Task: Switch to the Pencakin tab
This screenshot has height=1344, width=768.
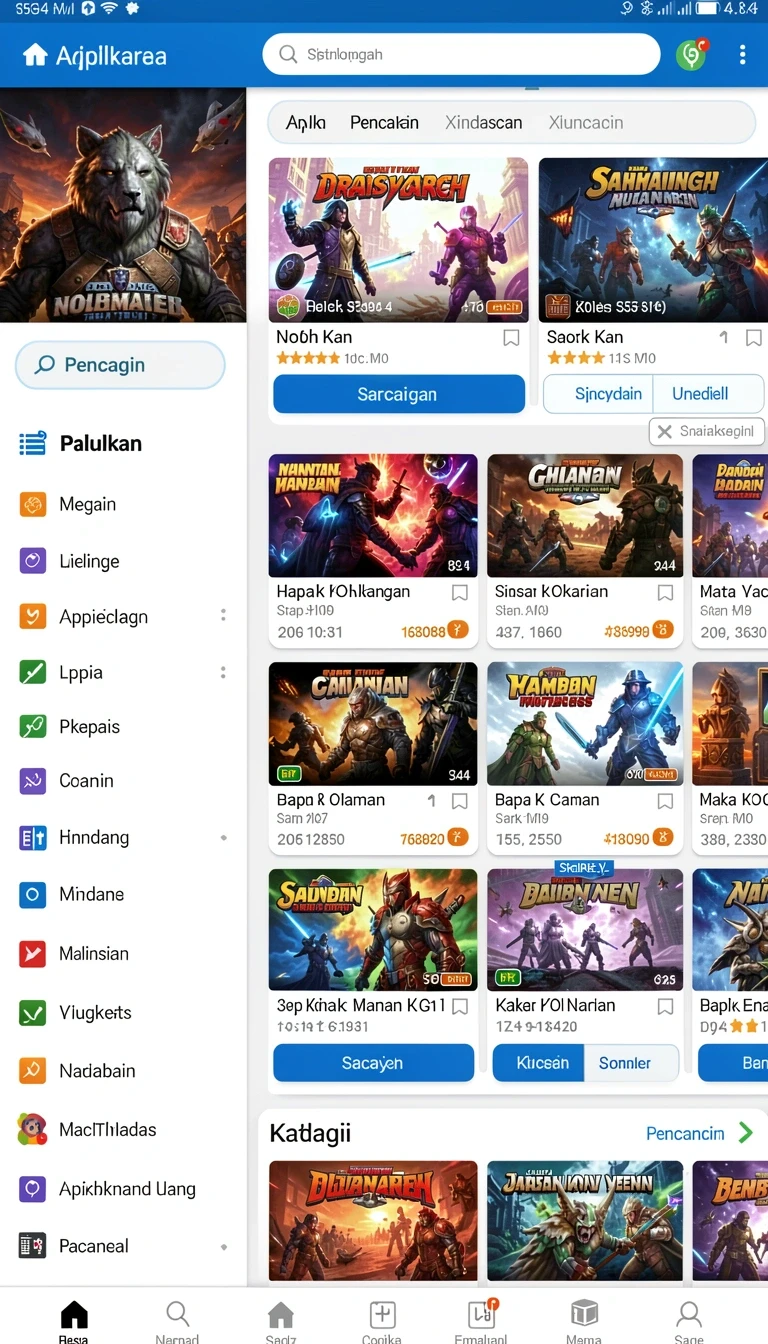Action: [x=384, y=123]
